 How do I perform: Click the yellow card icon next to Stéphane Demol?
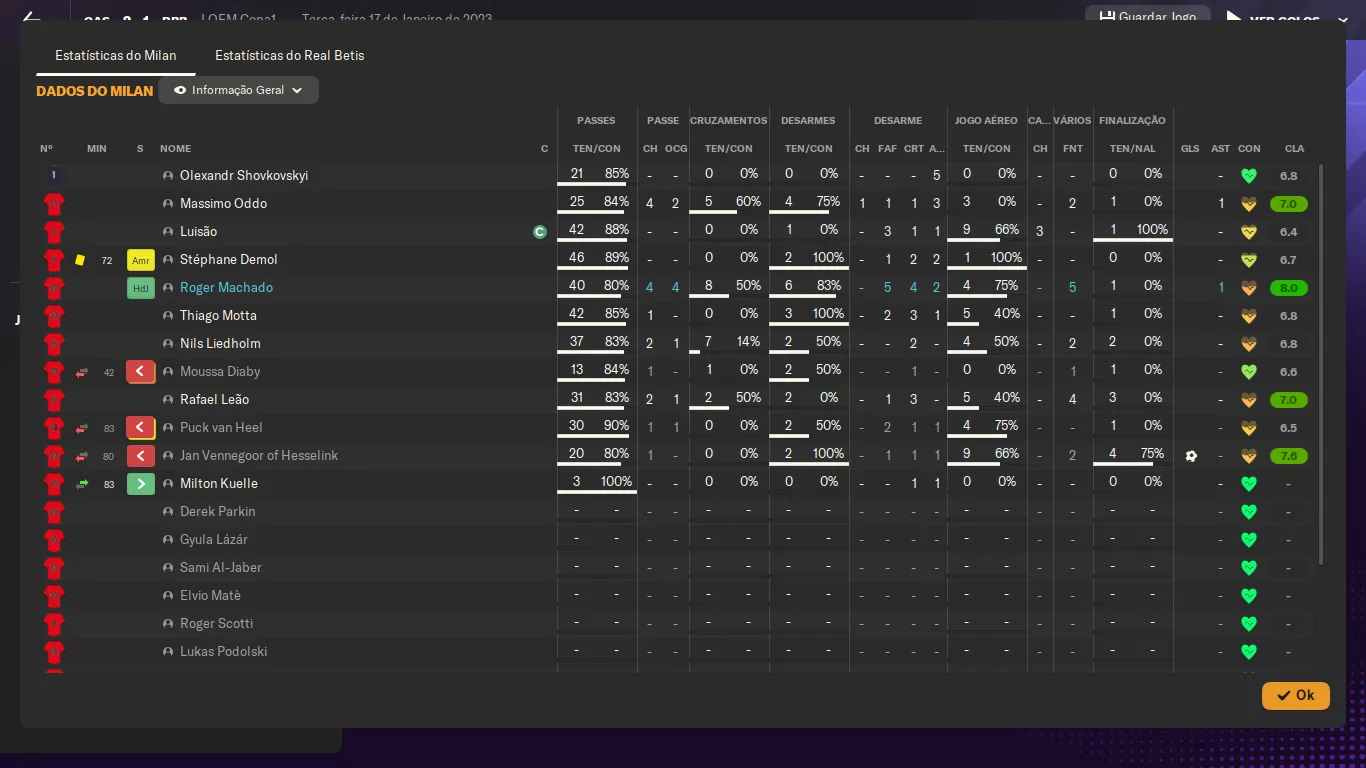80,260
